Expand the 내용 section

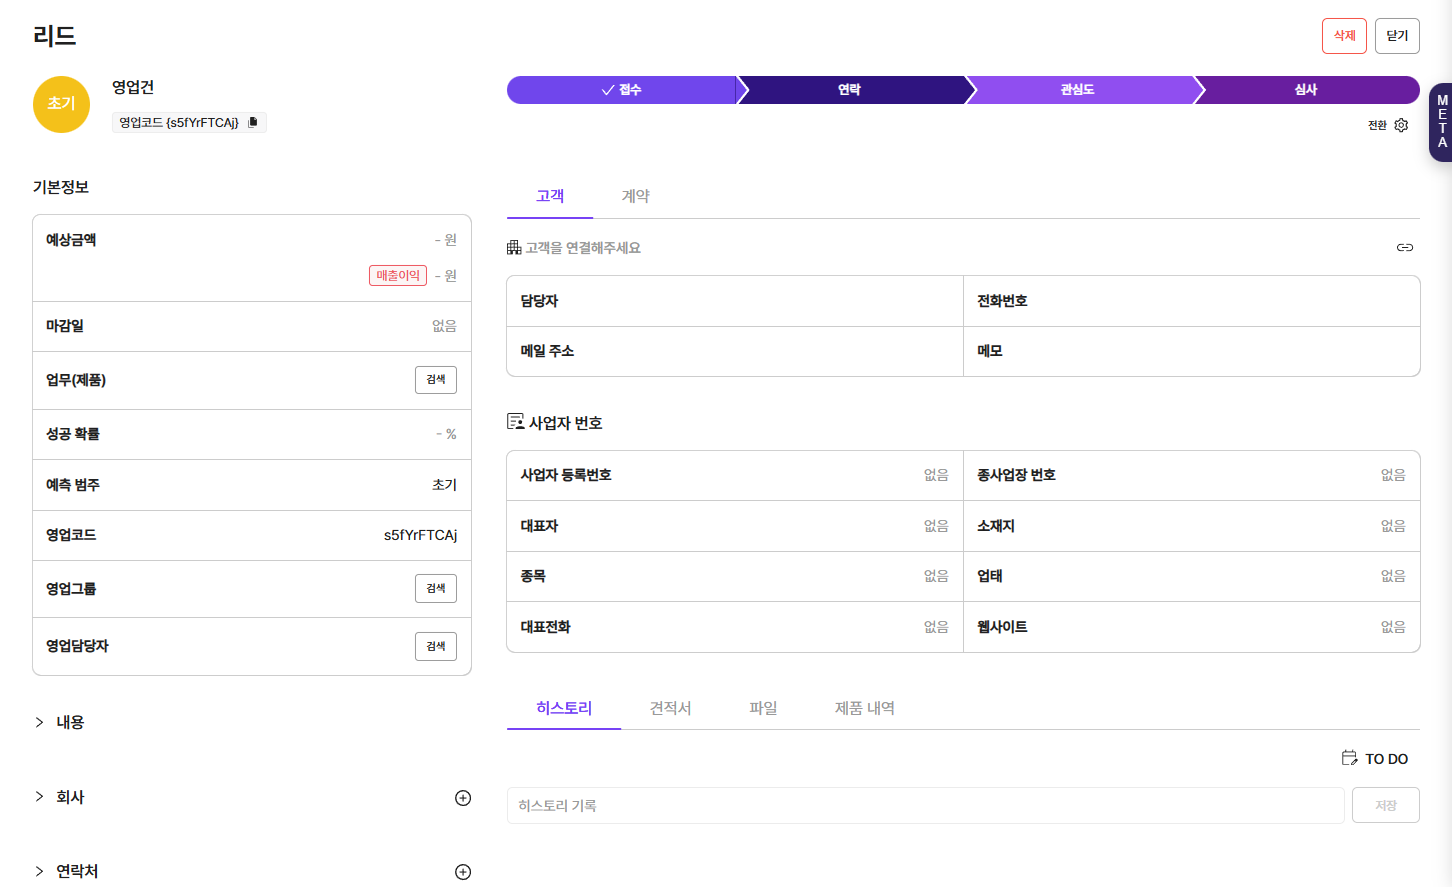[40, 722]
